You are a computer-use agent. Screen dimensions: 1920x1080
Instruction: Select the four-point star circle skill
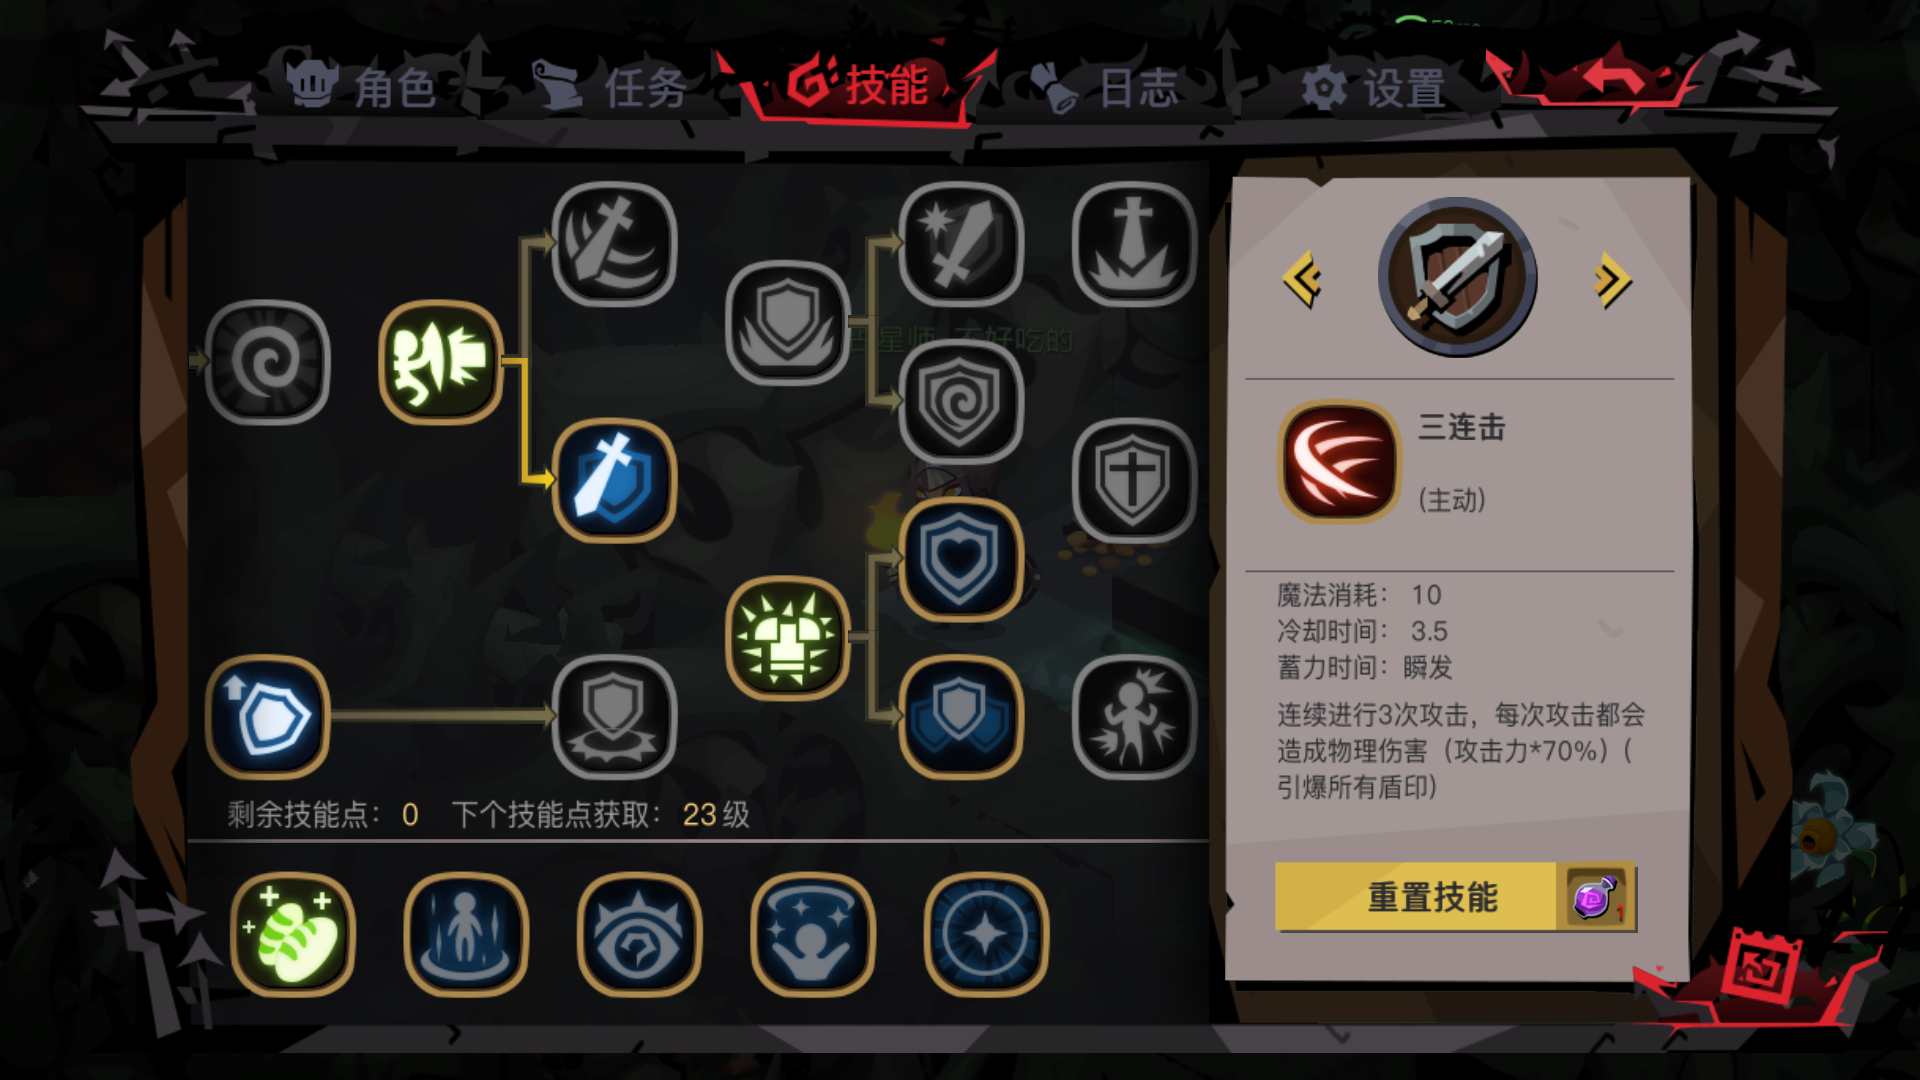click(986, 935)
